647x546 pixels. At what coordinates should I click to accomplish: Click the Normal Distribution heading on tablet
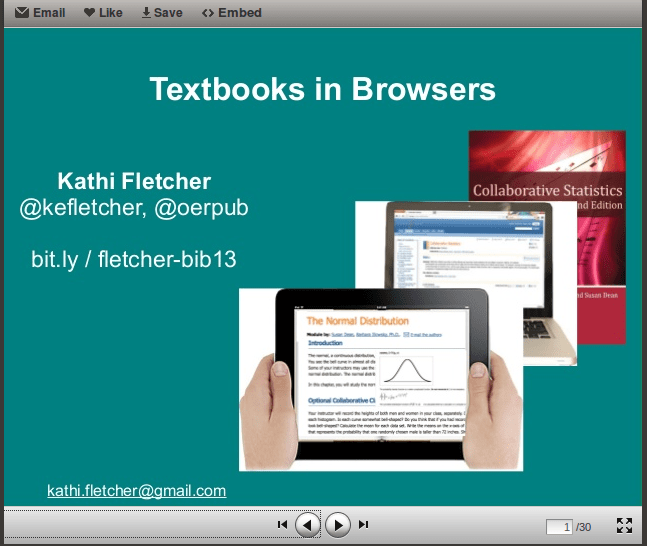click(357, 321)
